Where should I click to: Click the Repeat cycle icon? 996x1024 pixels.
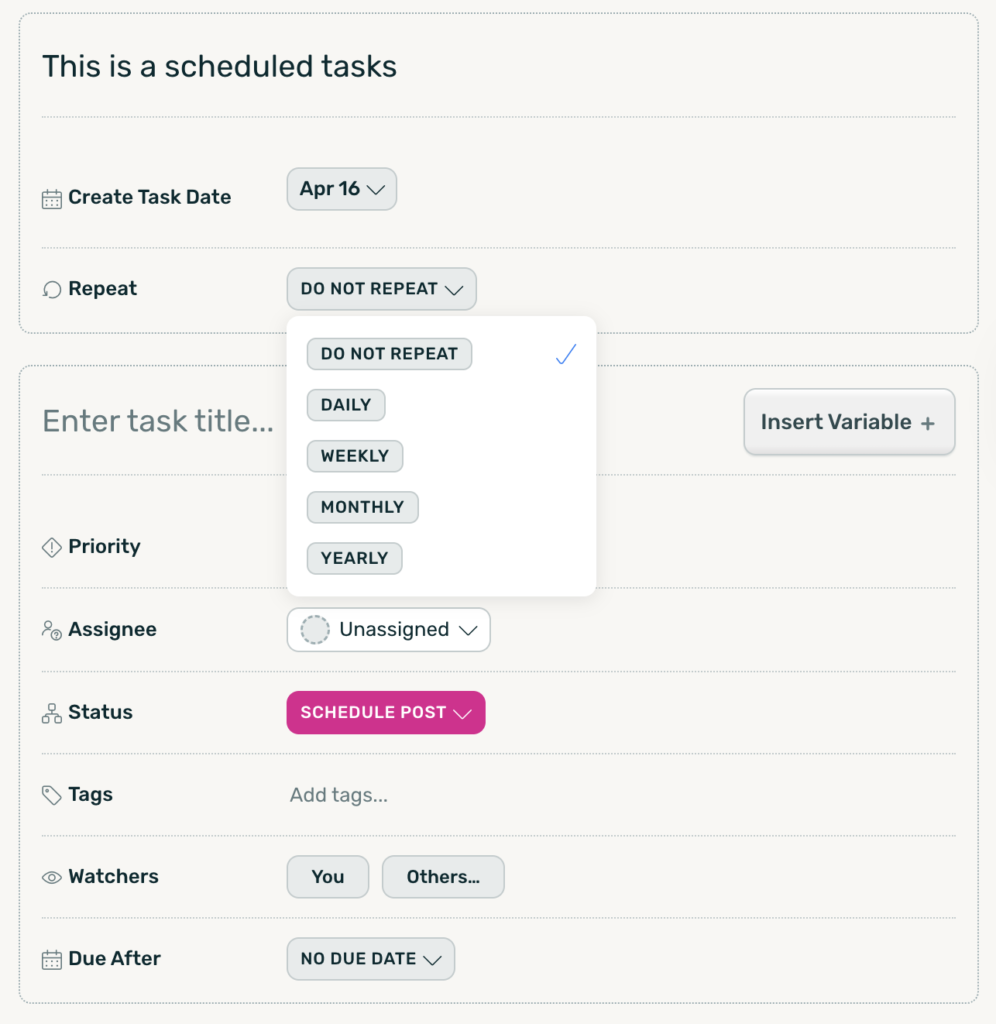[51, 289]
